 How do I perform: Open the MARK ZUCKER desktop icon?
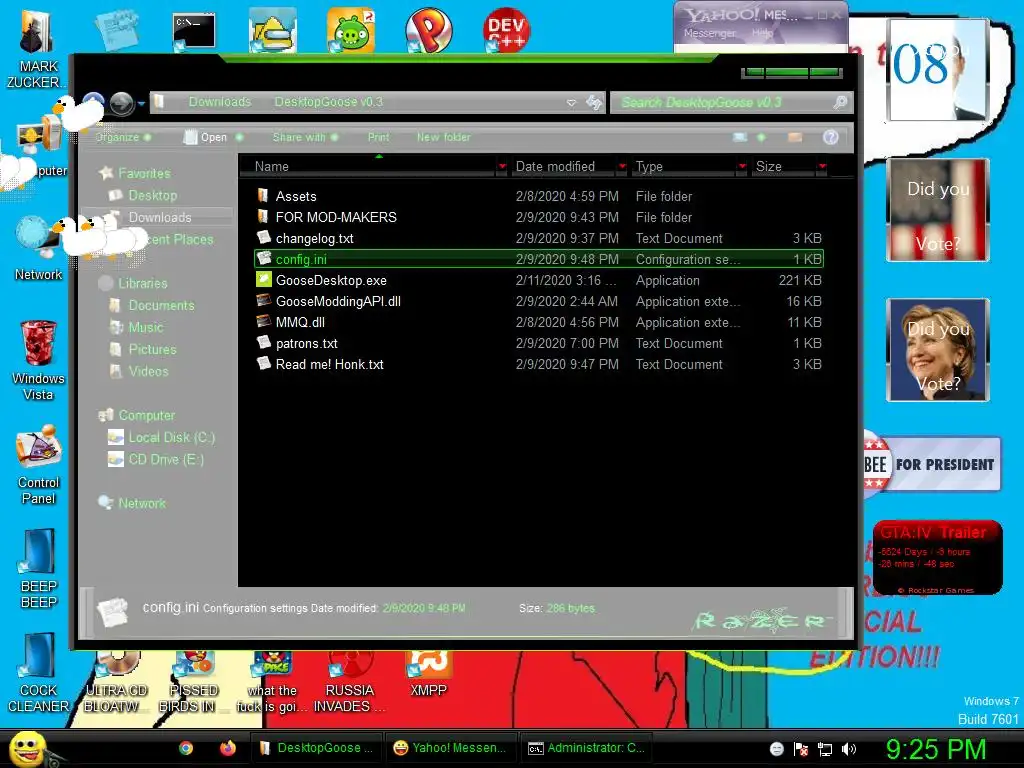point(38,47)
